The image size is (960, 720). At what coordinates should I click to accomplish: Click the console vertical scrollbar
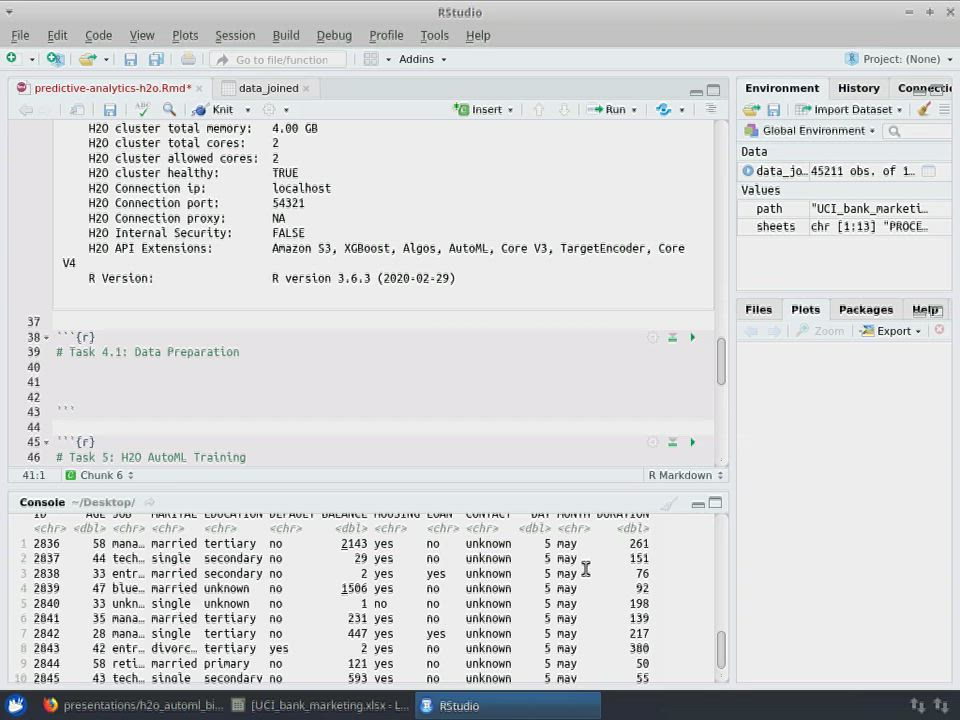[x=720, y=650]
